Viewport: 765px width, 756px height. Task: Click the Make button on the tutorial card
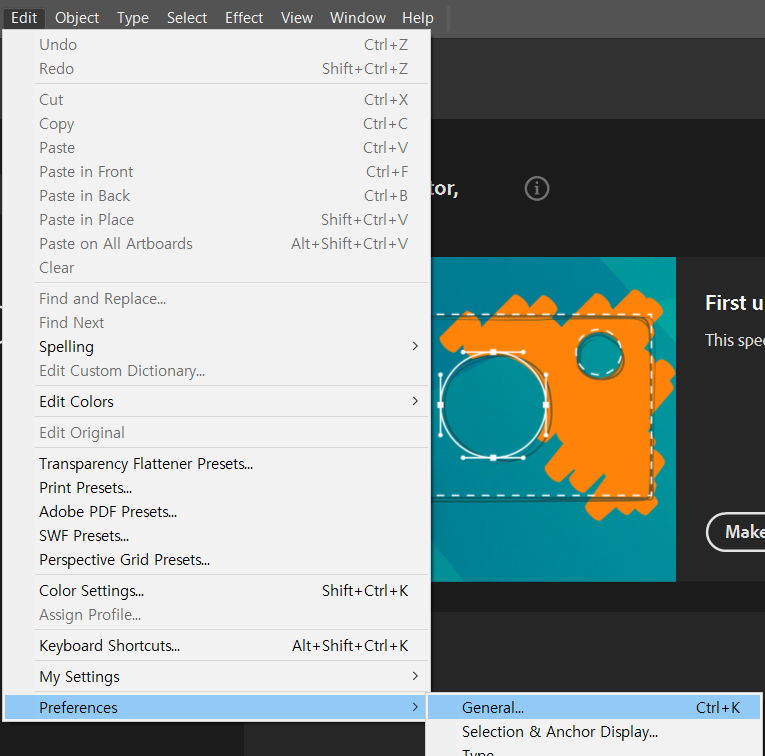(x=736, y=532)
